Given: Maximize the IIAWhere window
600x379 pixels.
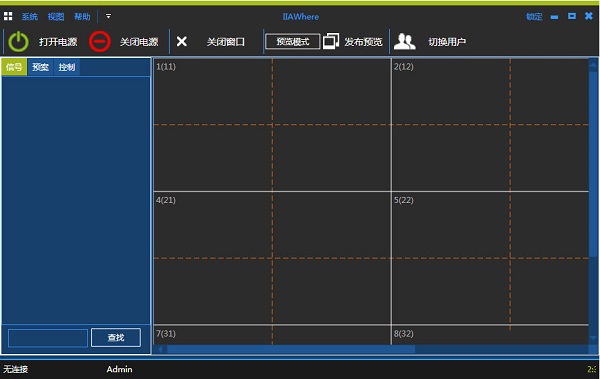Looking at the screenshot, I should 572,16.
